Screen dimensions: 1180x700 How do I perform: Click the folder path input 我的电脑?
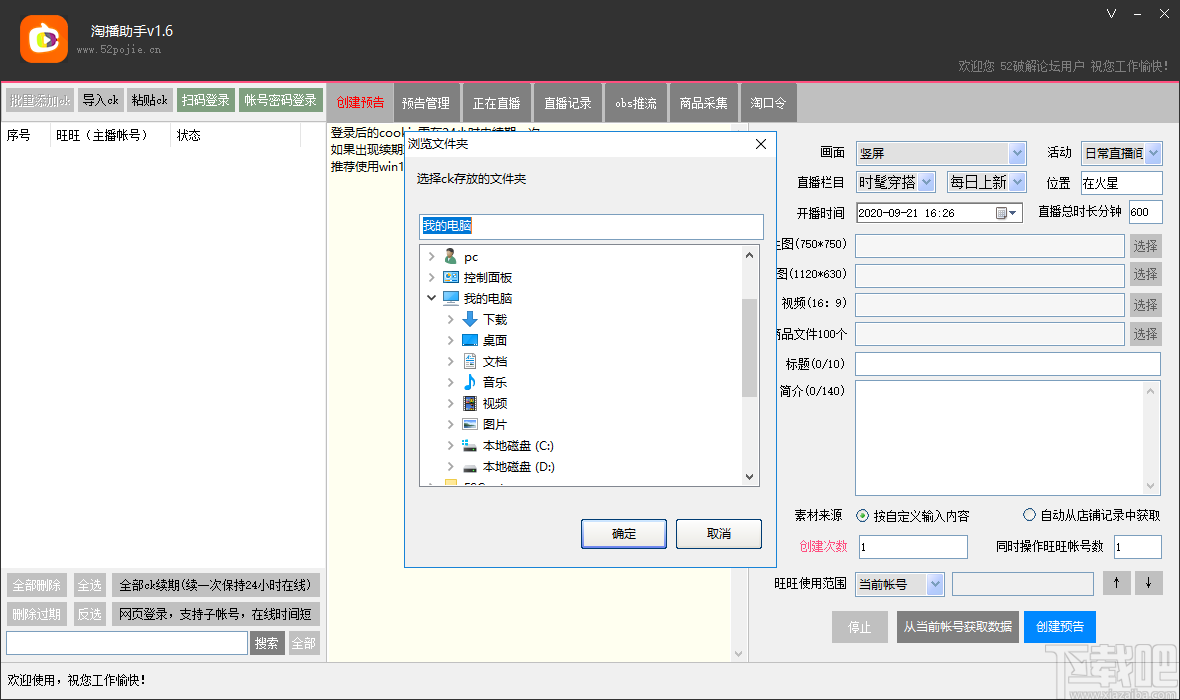pos(592,226)
